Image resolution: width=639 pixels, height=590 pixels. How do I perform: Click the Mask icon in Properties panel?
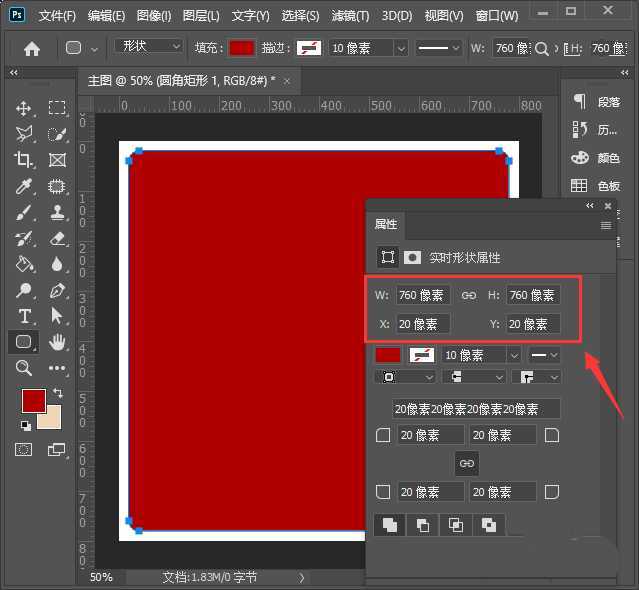tap(412, 257)
